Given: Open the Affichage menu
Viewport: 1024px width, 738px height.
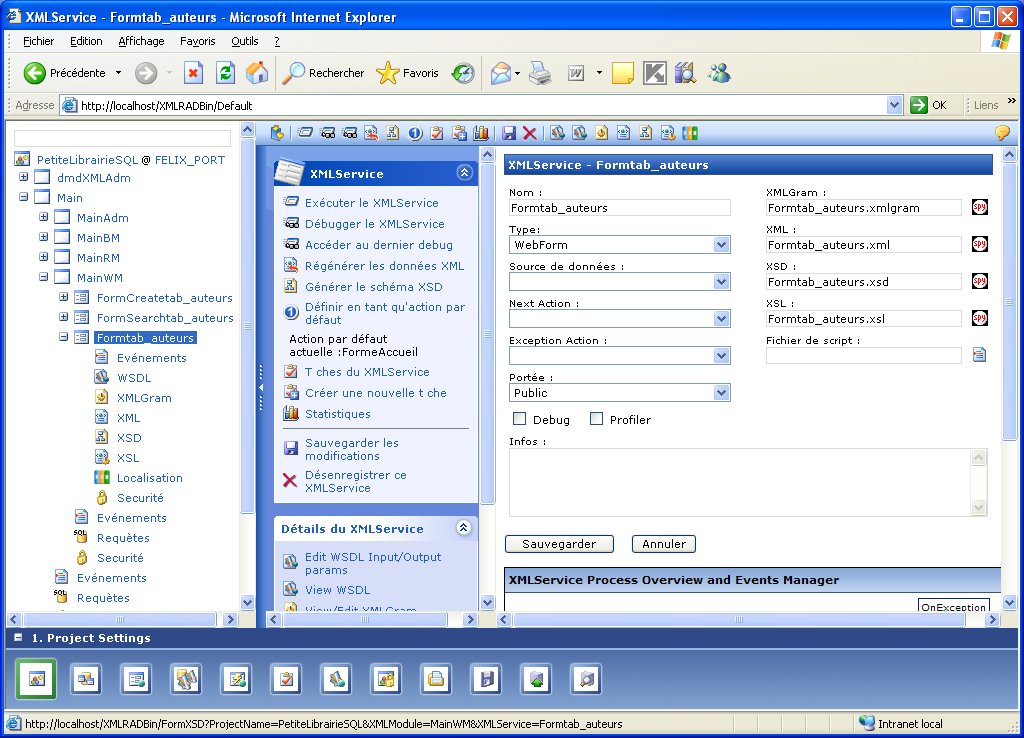Looking at the screenshot, I should (141, 41).
